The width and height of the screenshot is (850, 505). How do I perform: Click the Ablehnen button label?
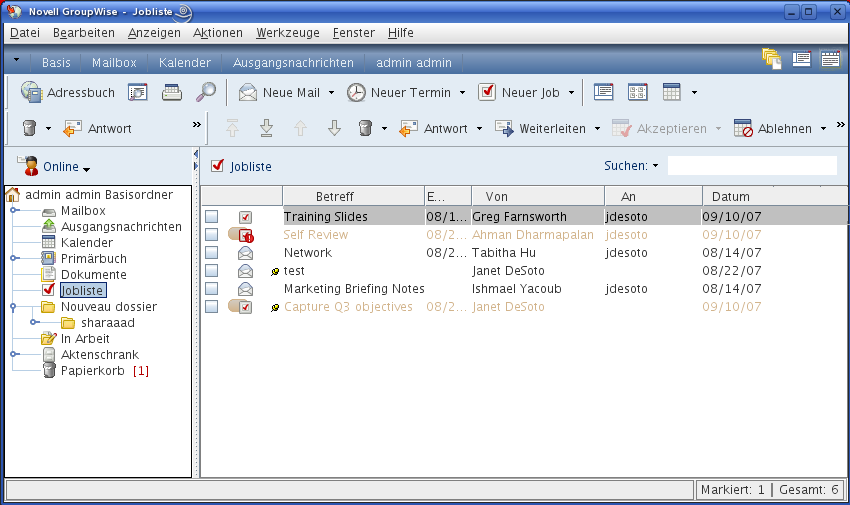click(x=784, y=129)
